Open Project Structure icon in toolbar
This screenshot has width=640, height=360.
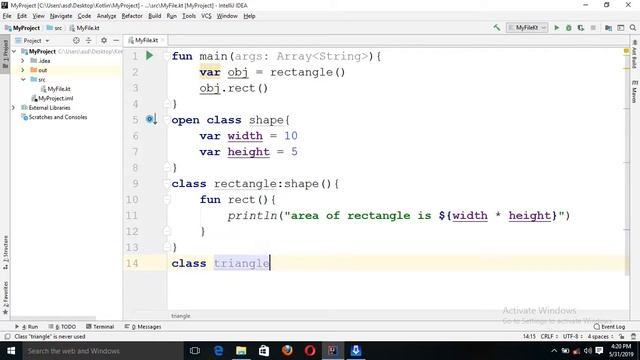tap(608, 28)
